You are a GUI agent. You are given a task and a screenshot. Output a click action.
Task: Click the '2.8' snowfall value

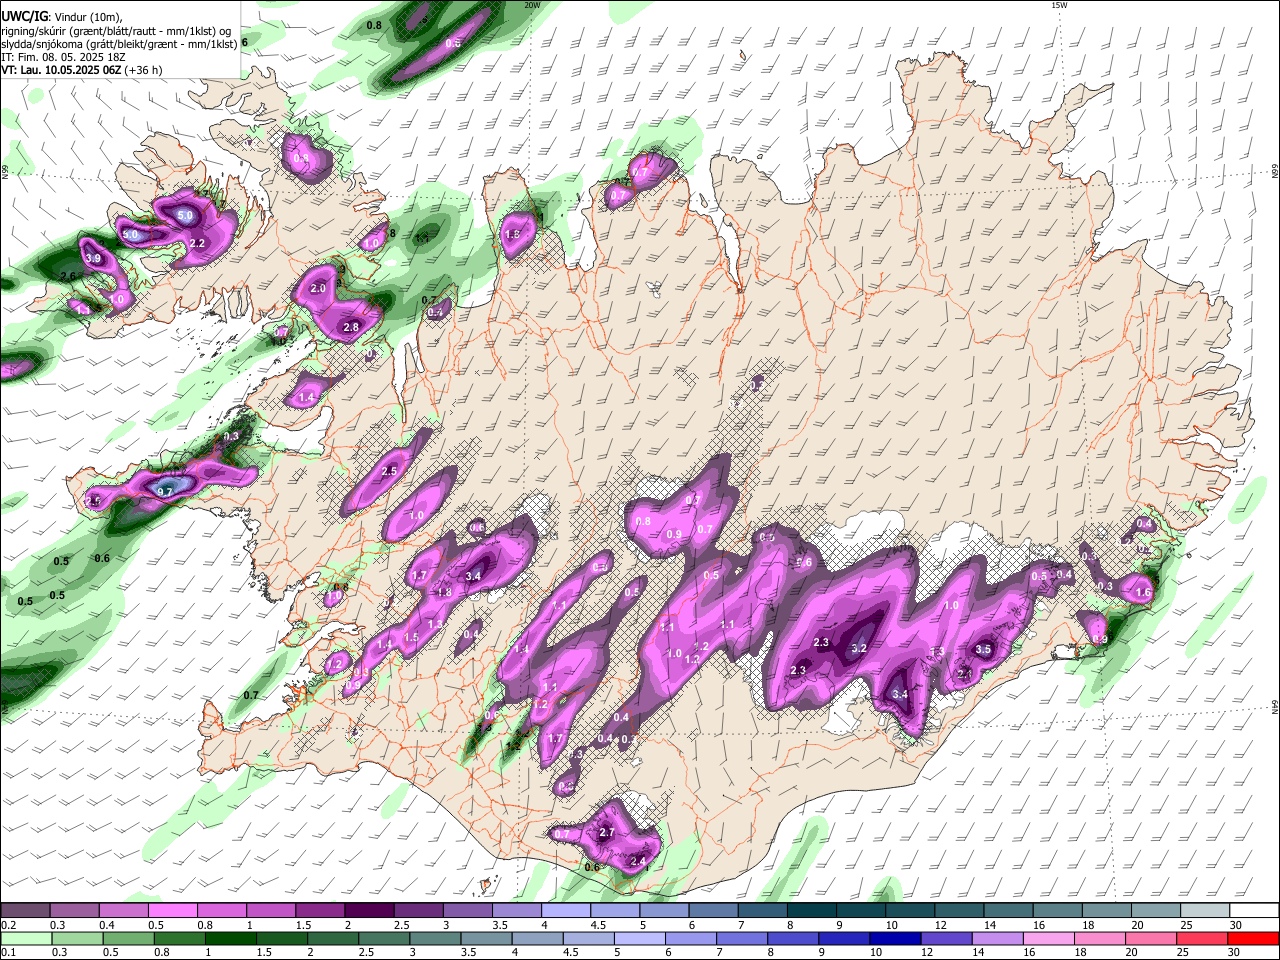coord(351,327)
